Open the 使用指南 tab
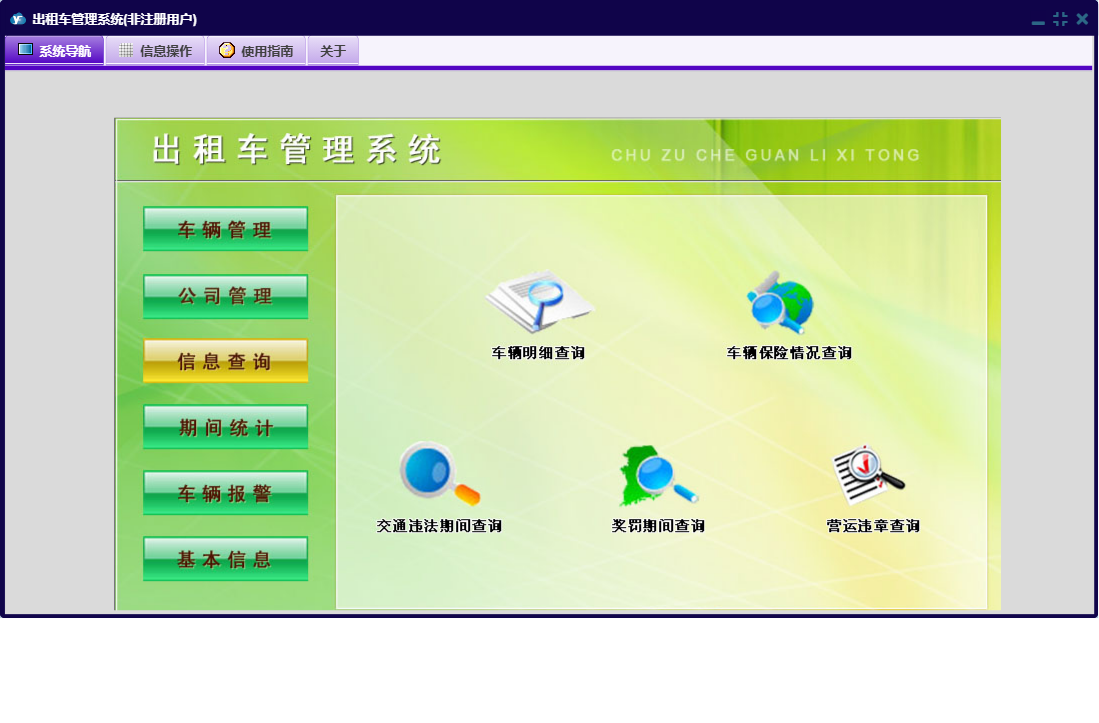The width and height of the screenshot is (1099, 723). coord(256,50)
